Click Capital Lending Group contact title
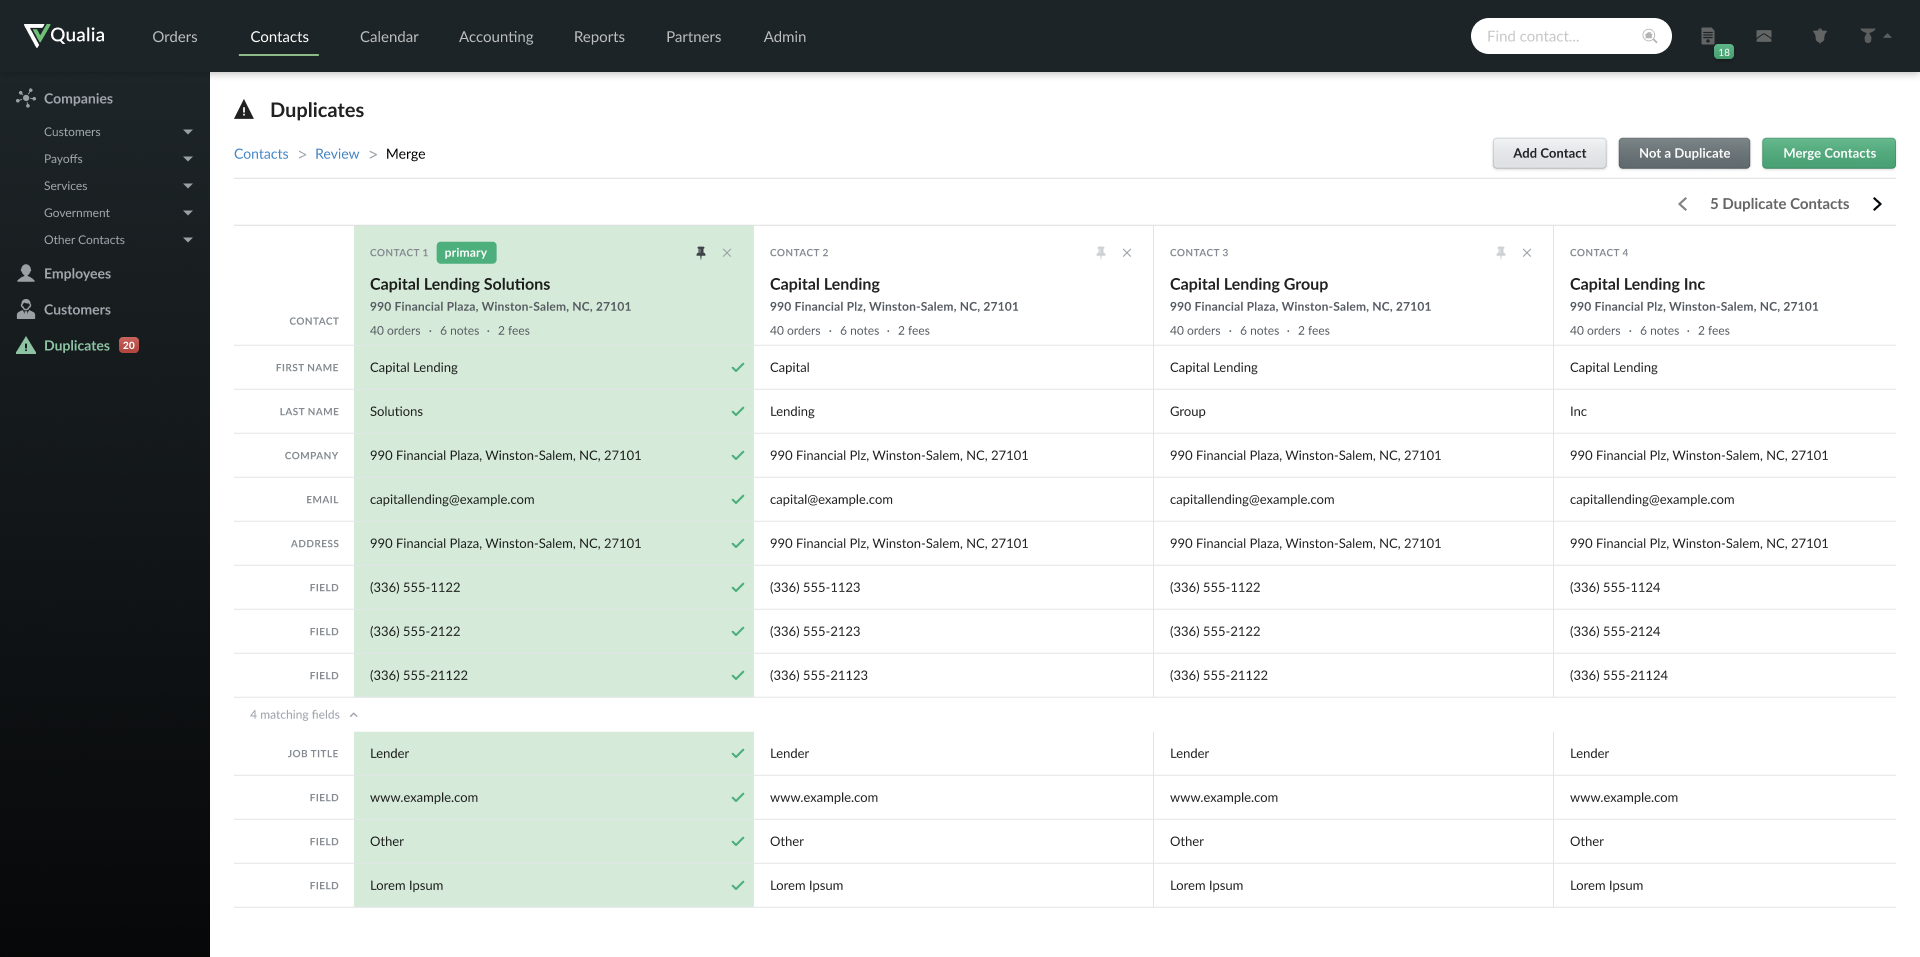This screenshot has width=1920, height=957. tap(1249, 284)
